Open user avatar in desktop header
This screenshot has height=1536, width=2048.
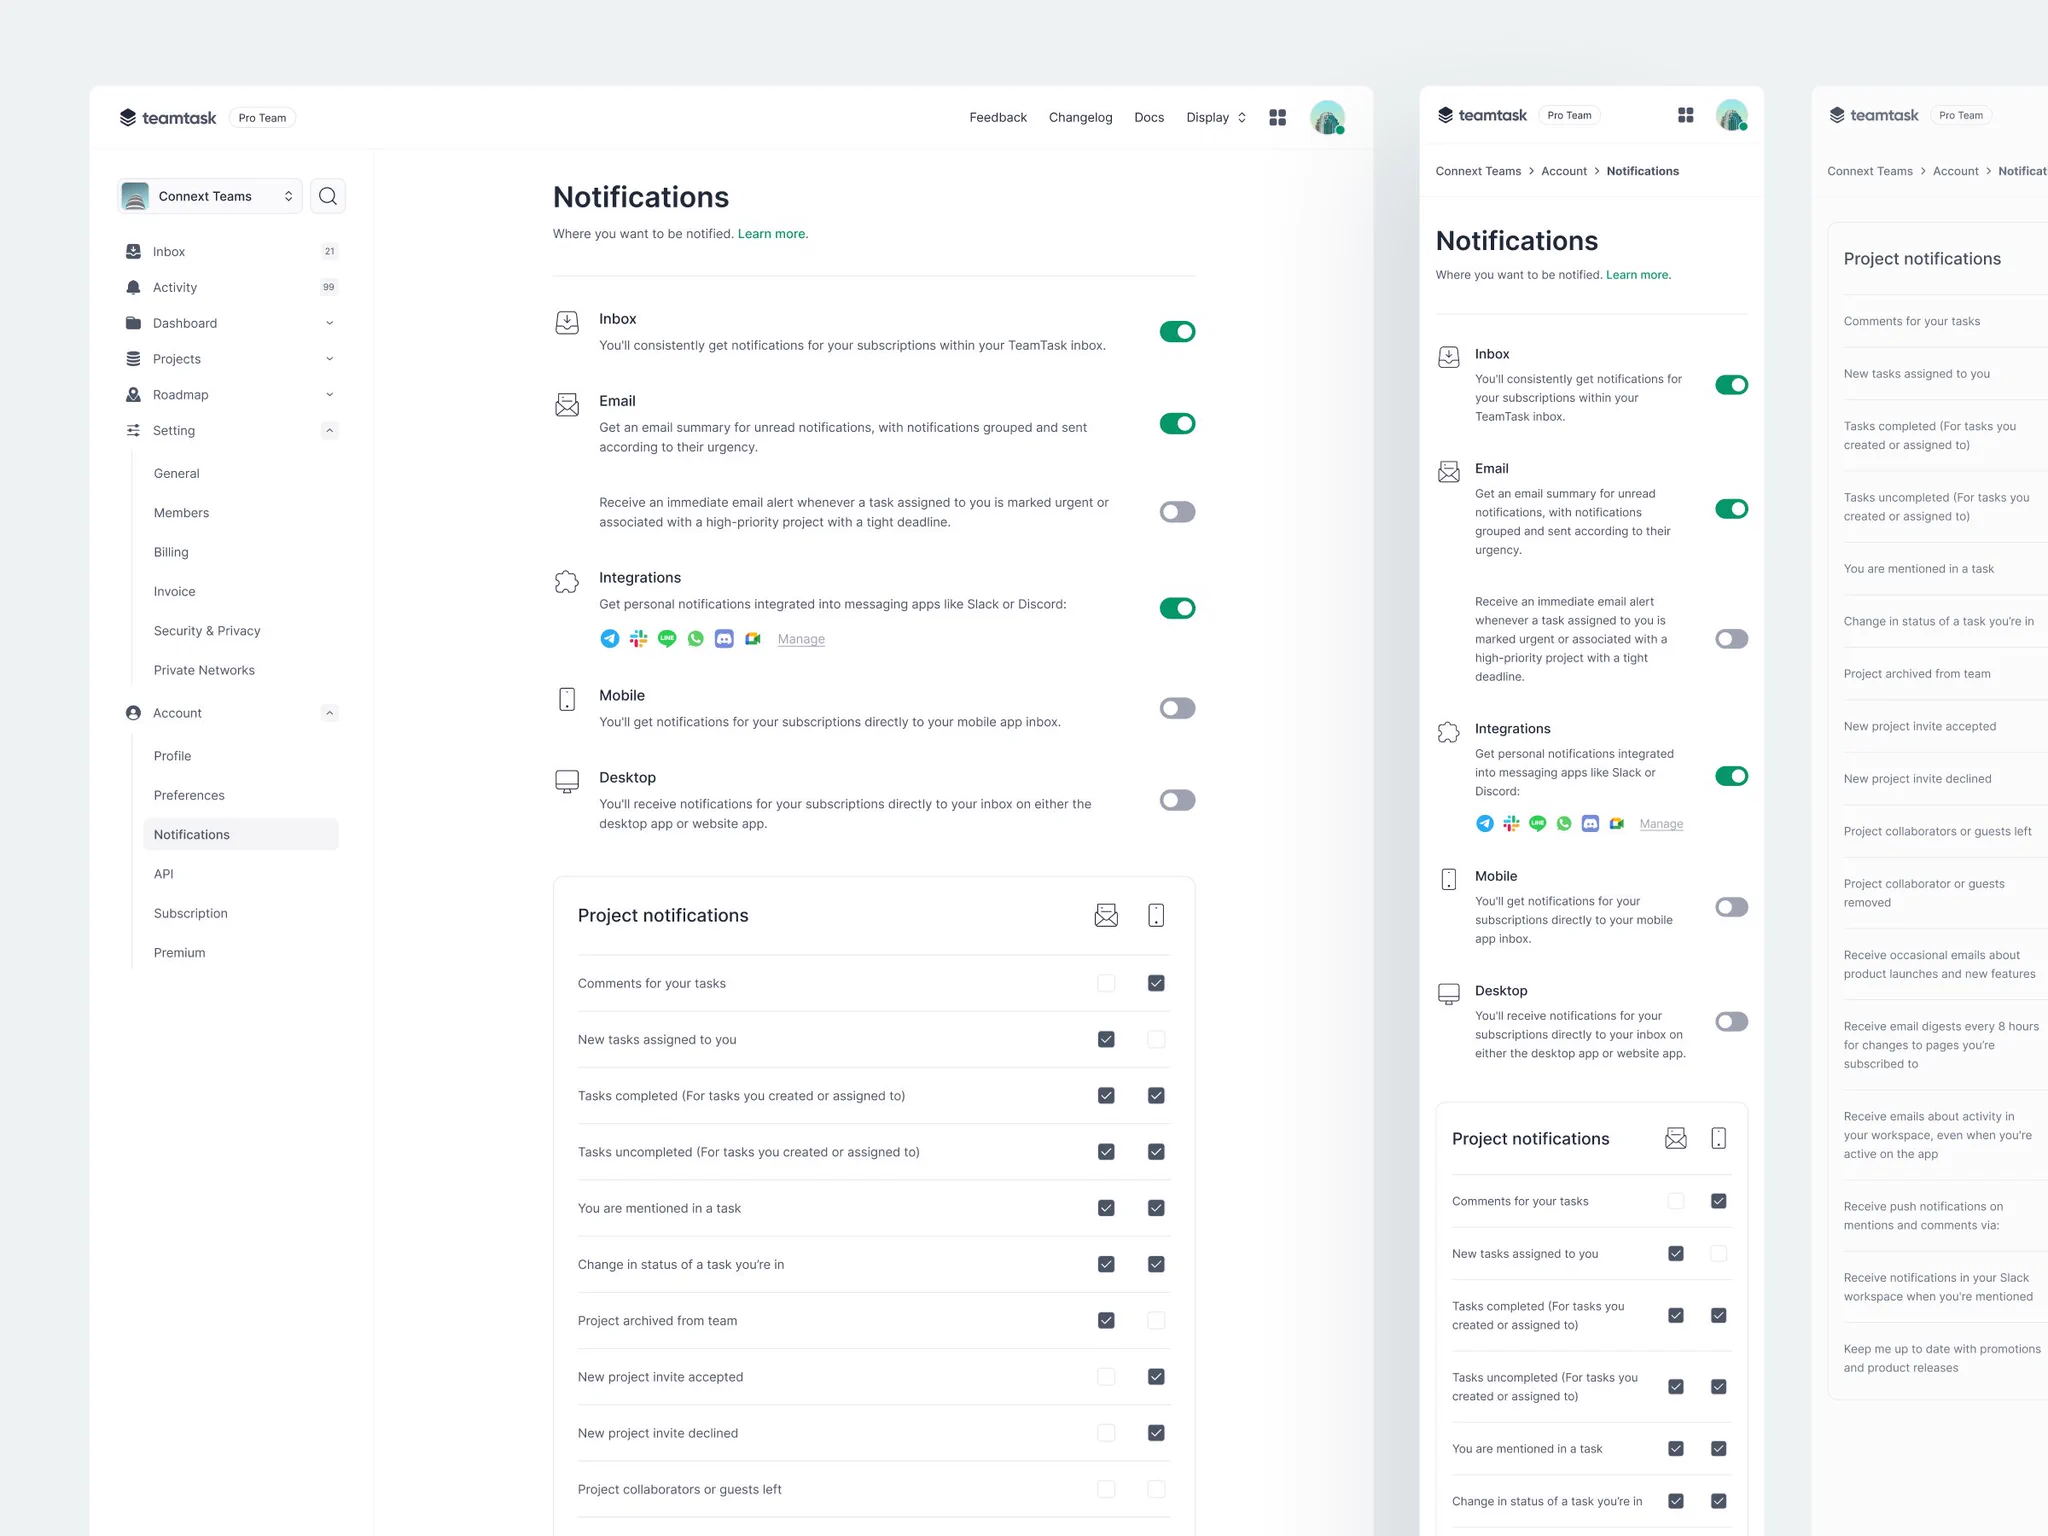(1327, 117)
